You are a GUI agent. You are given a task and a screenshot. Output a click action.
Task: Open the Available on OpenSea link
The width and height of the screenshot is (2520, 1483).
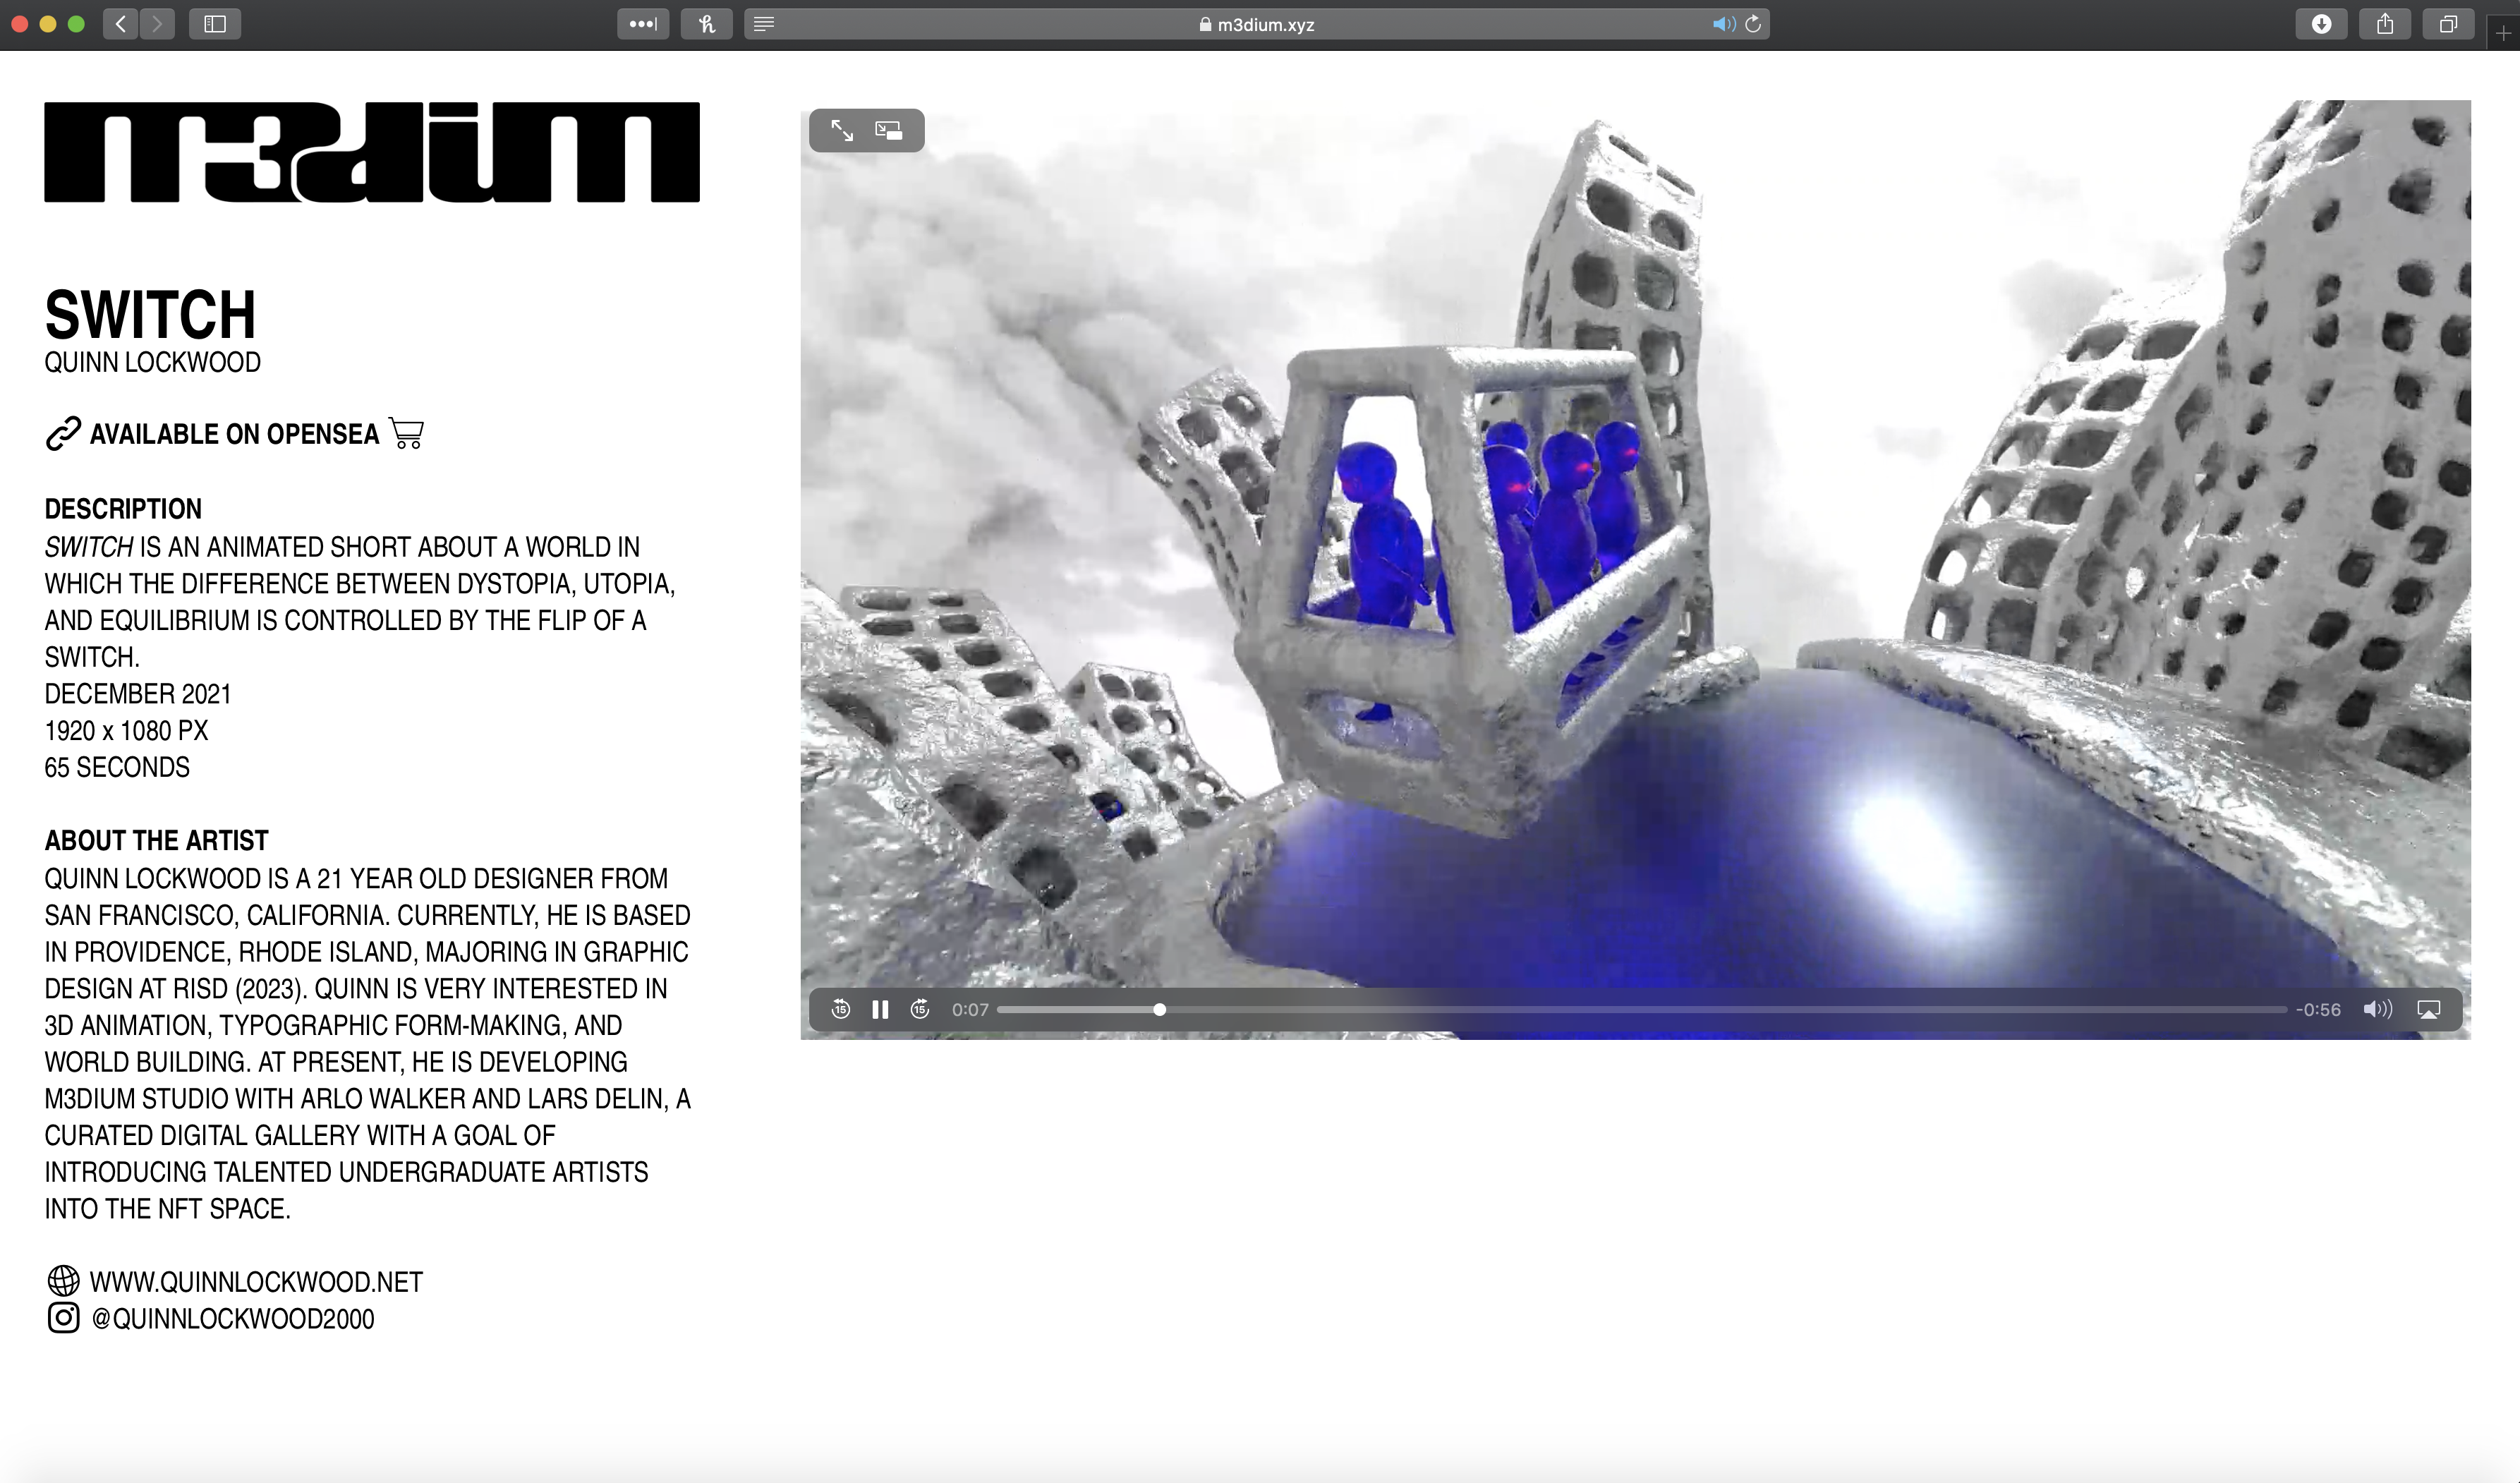233,434
